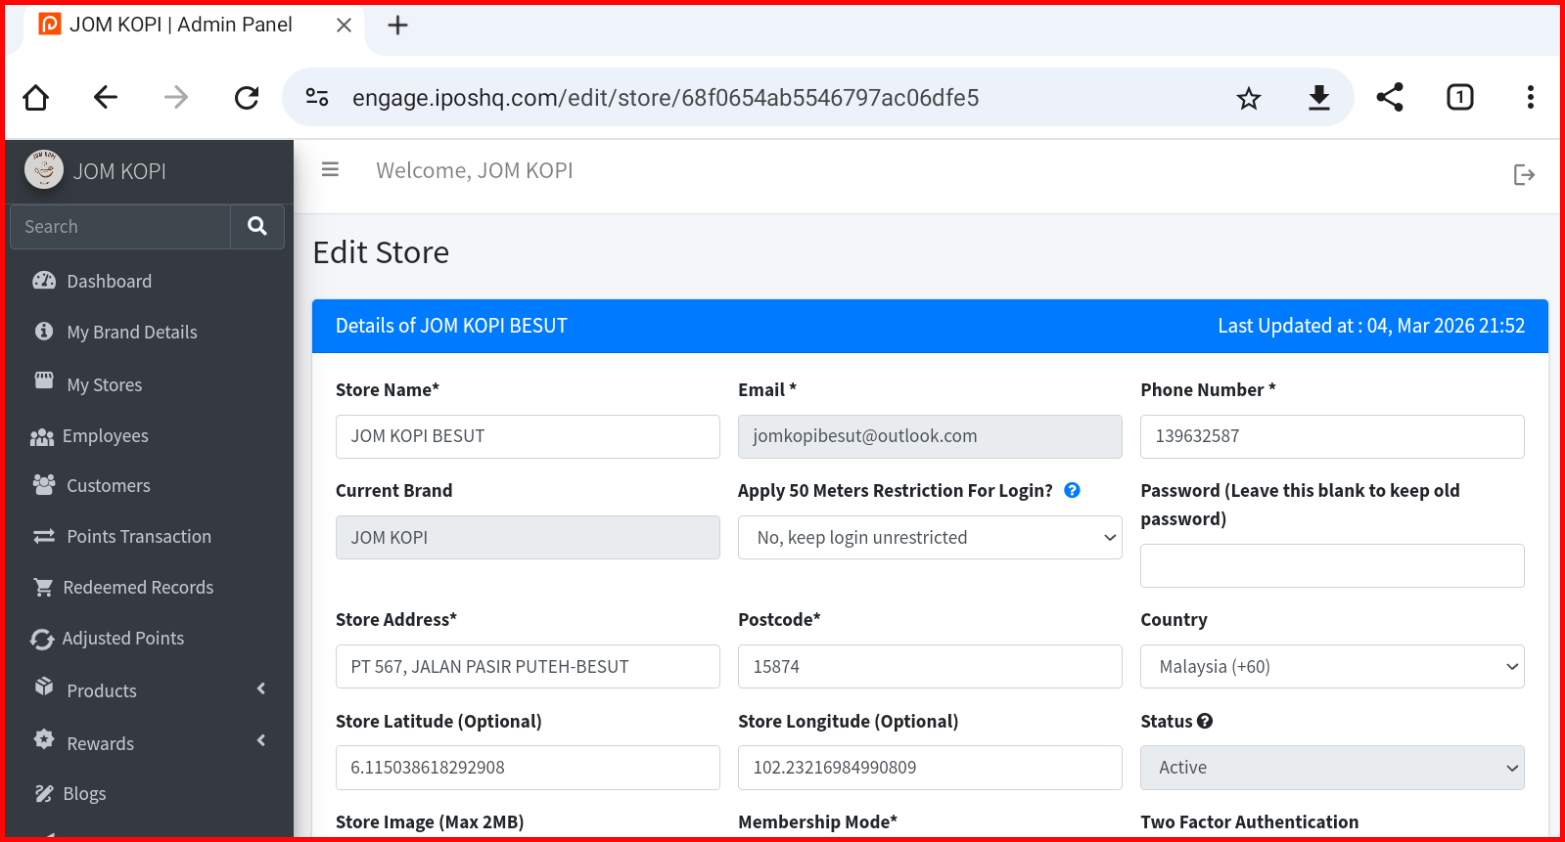Click the sidebar search magnifier button
The width and height of the screenshot is (1565, 842).
coord(257,227)
